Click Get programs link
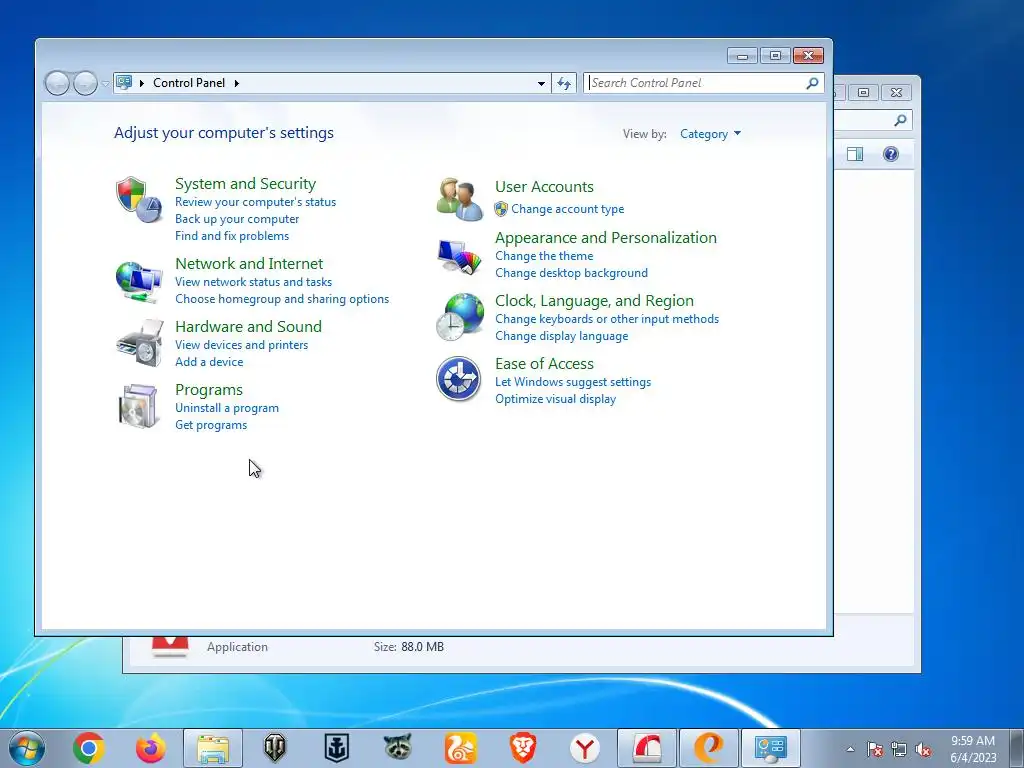The image size is (1024, 768). (211, 424)
